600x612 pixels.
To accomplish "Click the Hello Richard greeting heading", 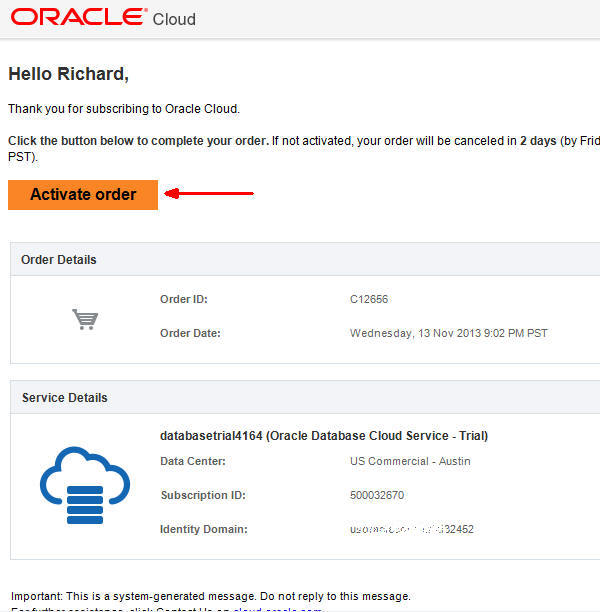I will pyautogui.click(x=68, y=74).
